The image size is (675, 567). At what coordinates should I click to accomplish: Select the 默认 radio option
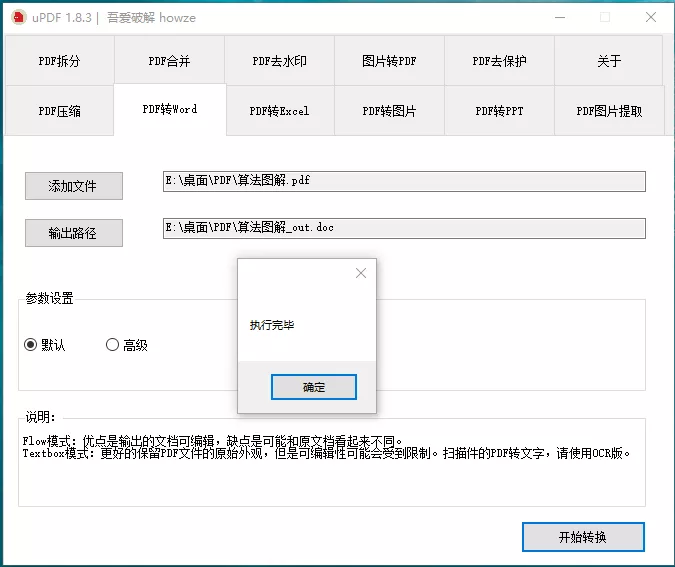click(x=44, y=345)
